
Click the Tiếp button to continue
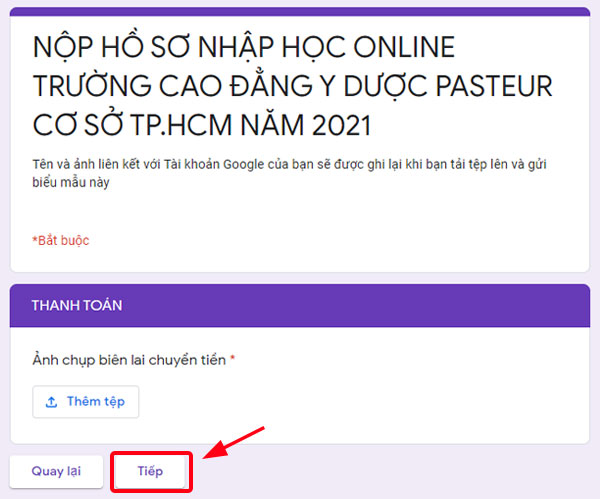(x=150, y=471)
